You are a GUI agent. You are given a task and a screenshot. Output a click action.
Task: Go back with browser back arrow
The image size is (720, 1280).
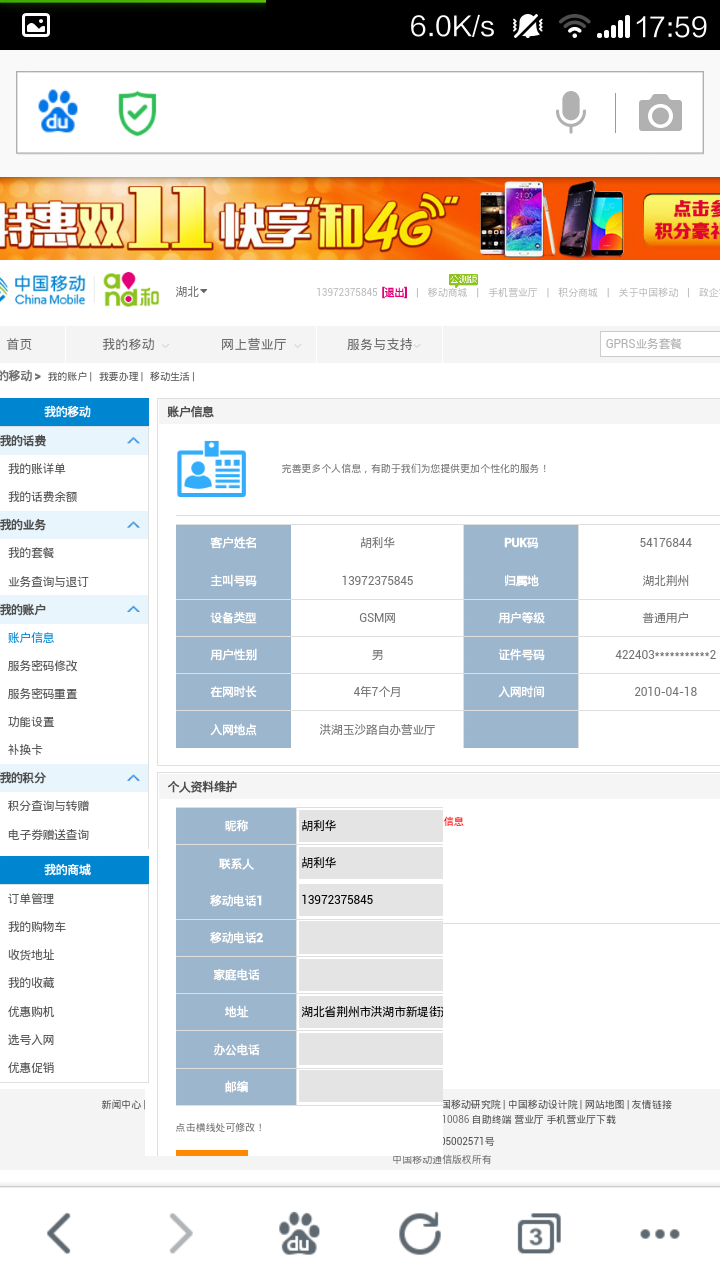(x=60, y=1233)
